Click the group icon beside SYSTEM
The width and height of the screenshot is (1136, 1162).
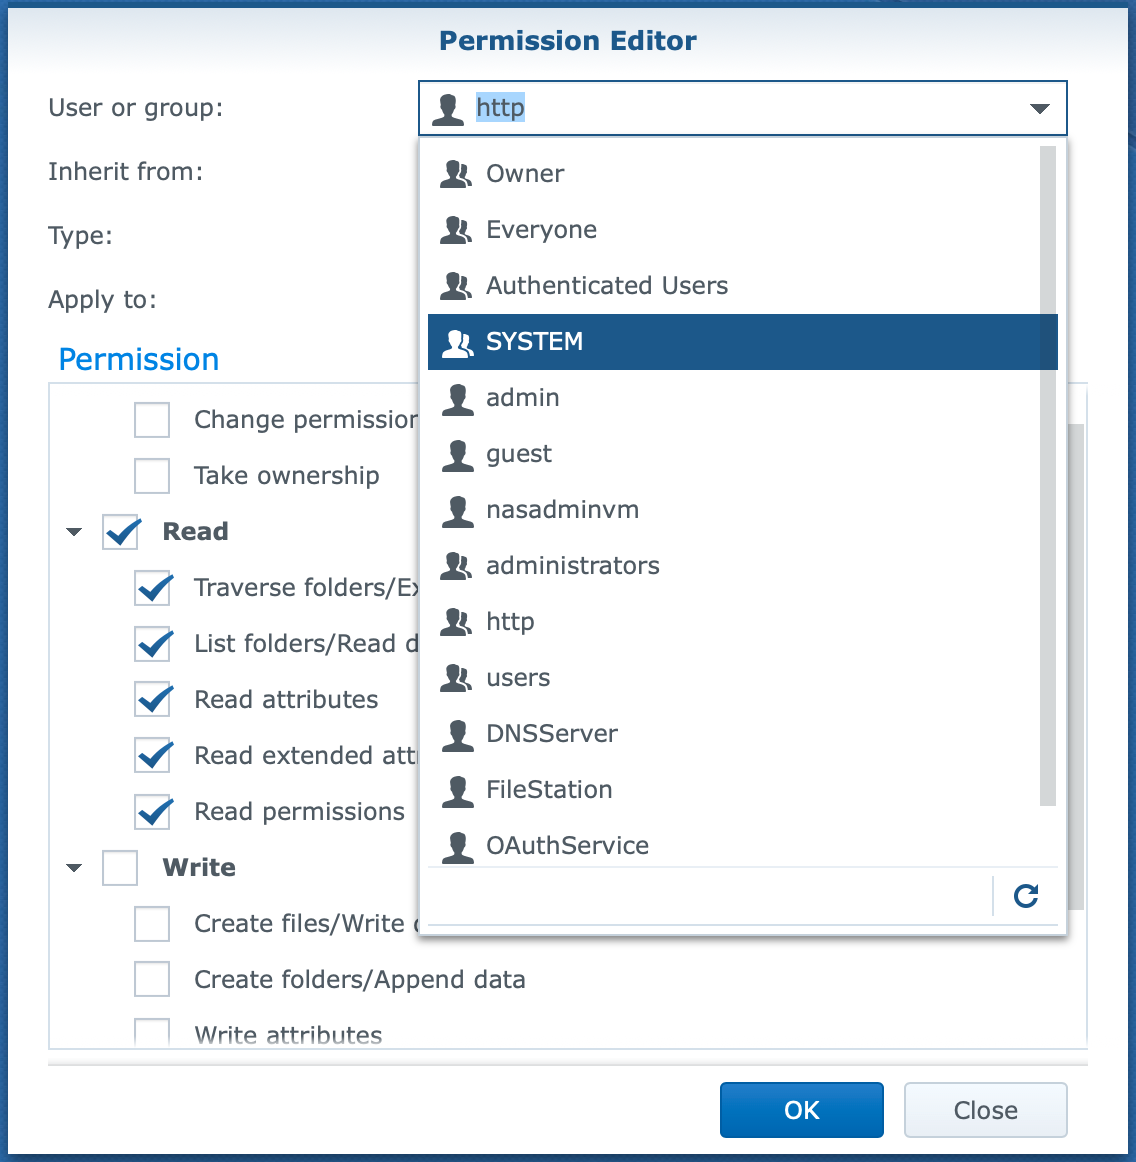[x=457, y=342]
